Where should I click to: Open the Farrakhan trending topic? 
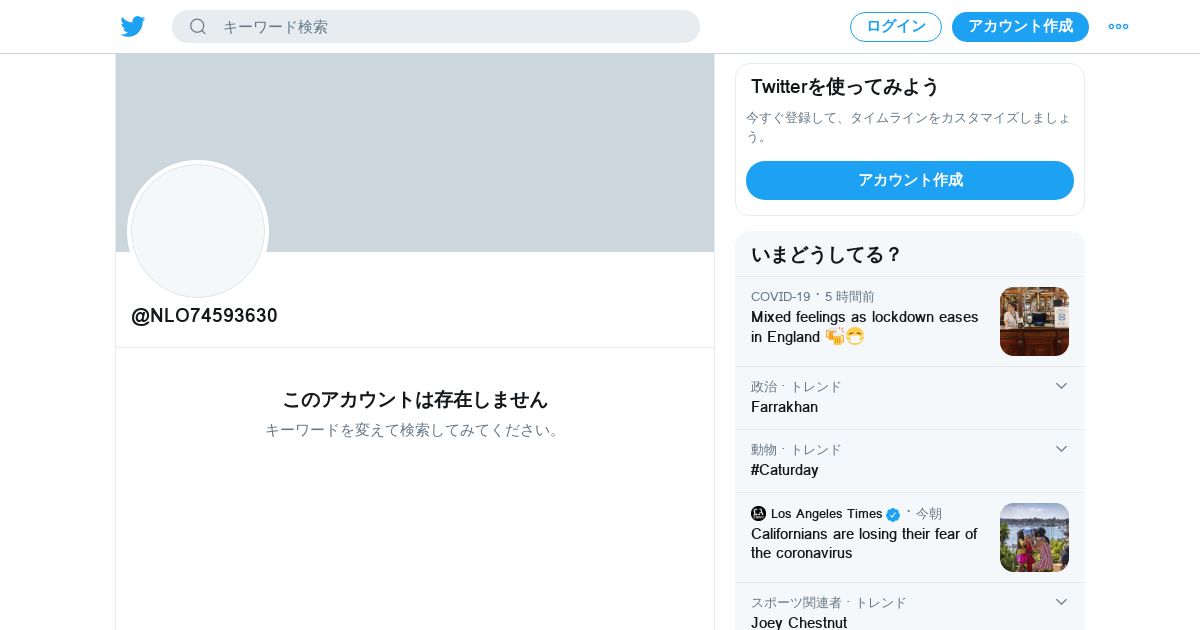coord(784,407)
